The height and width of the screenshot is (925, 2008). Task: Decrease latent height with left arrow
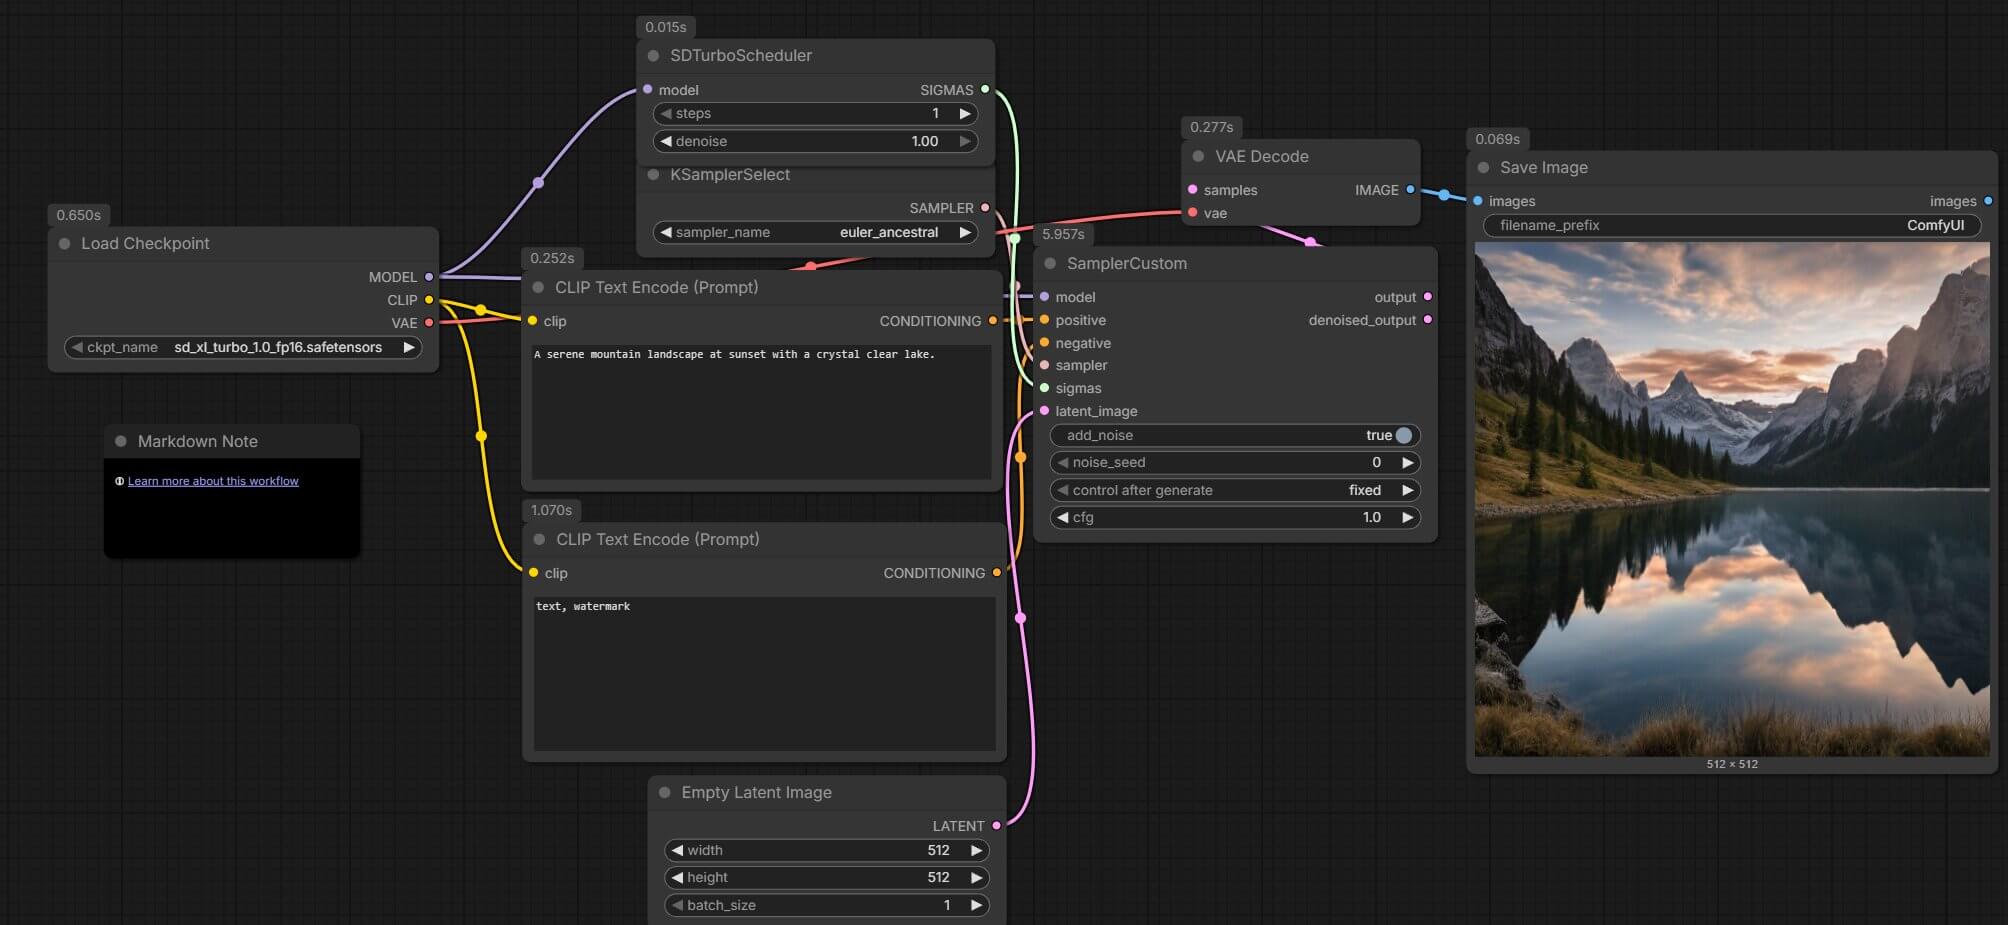[677, 878]
